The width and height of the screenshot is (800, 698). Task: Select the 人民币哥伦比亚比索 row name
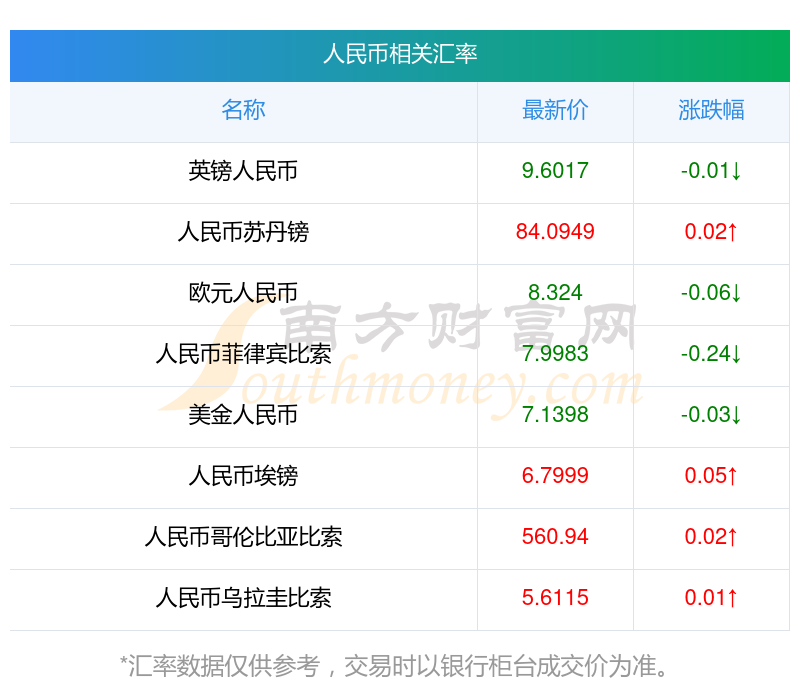[x=243, y=537]
